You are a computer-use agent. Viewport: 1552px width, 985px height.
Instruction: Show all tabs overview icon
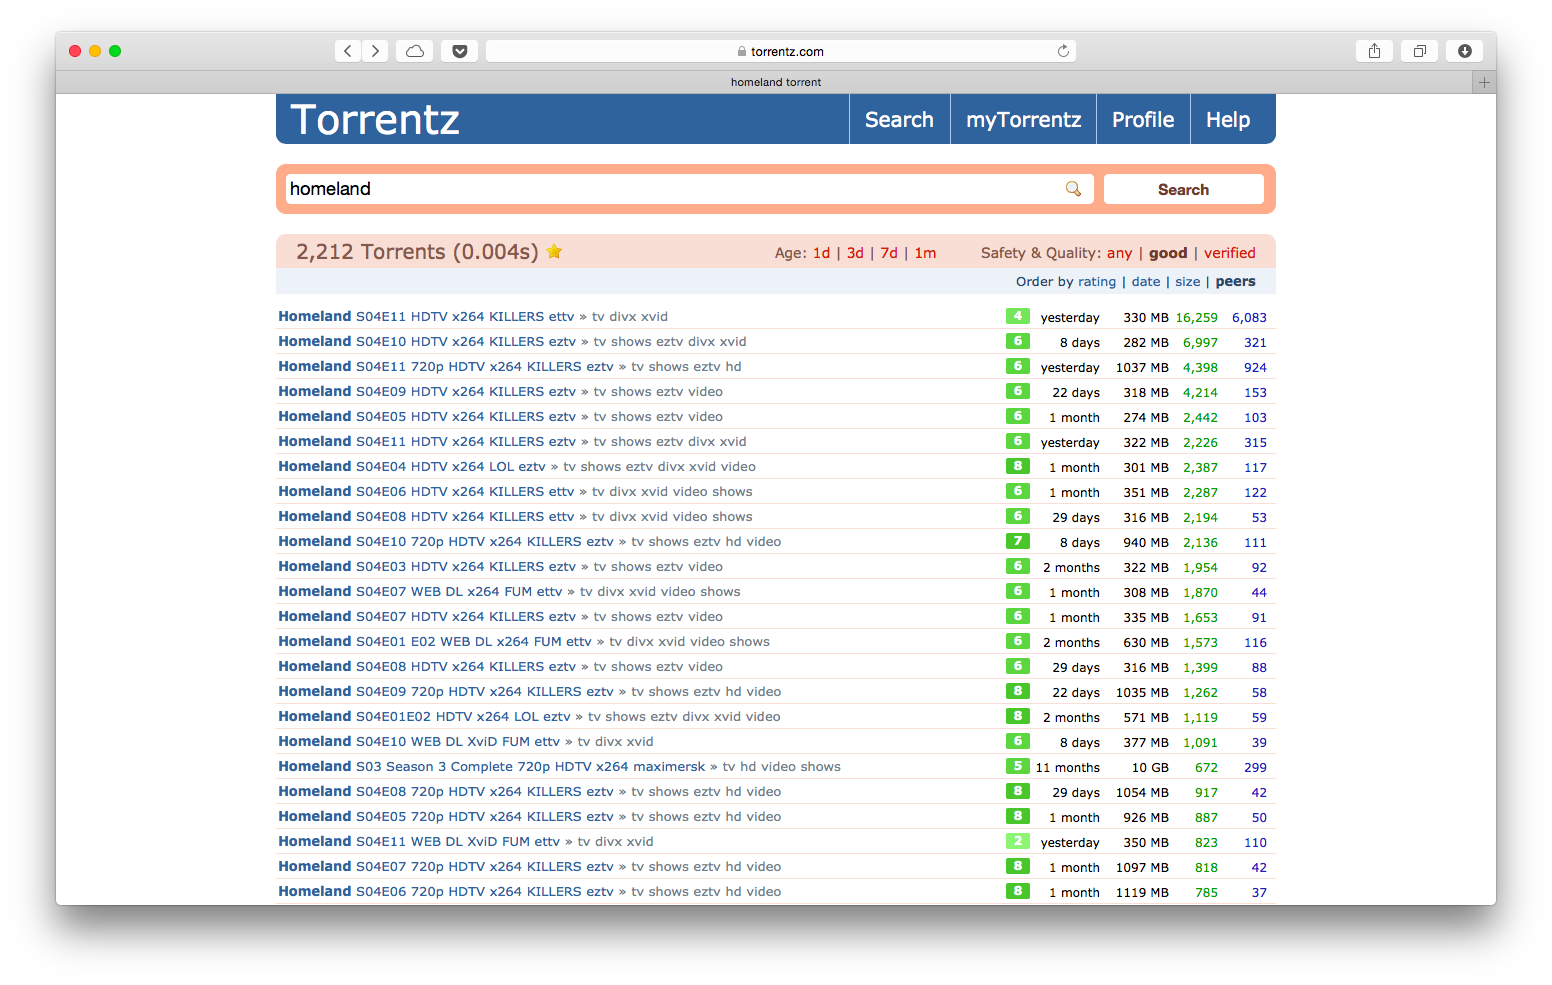tap(1420, 51)
